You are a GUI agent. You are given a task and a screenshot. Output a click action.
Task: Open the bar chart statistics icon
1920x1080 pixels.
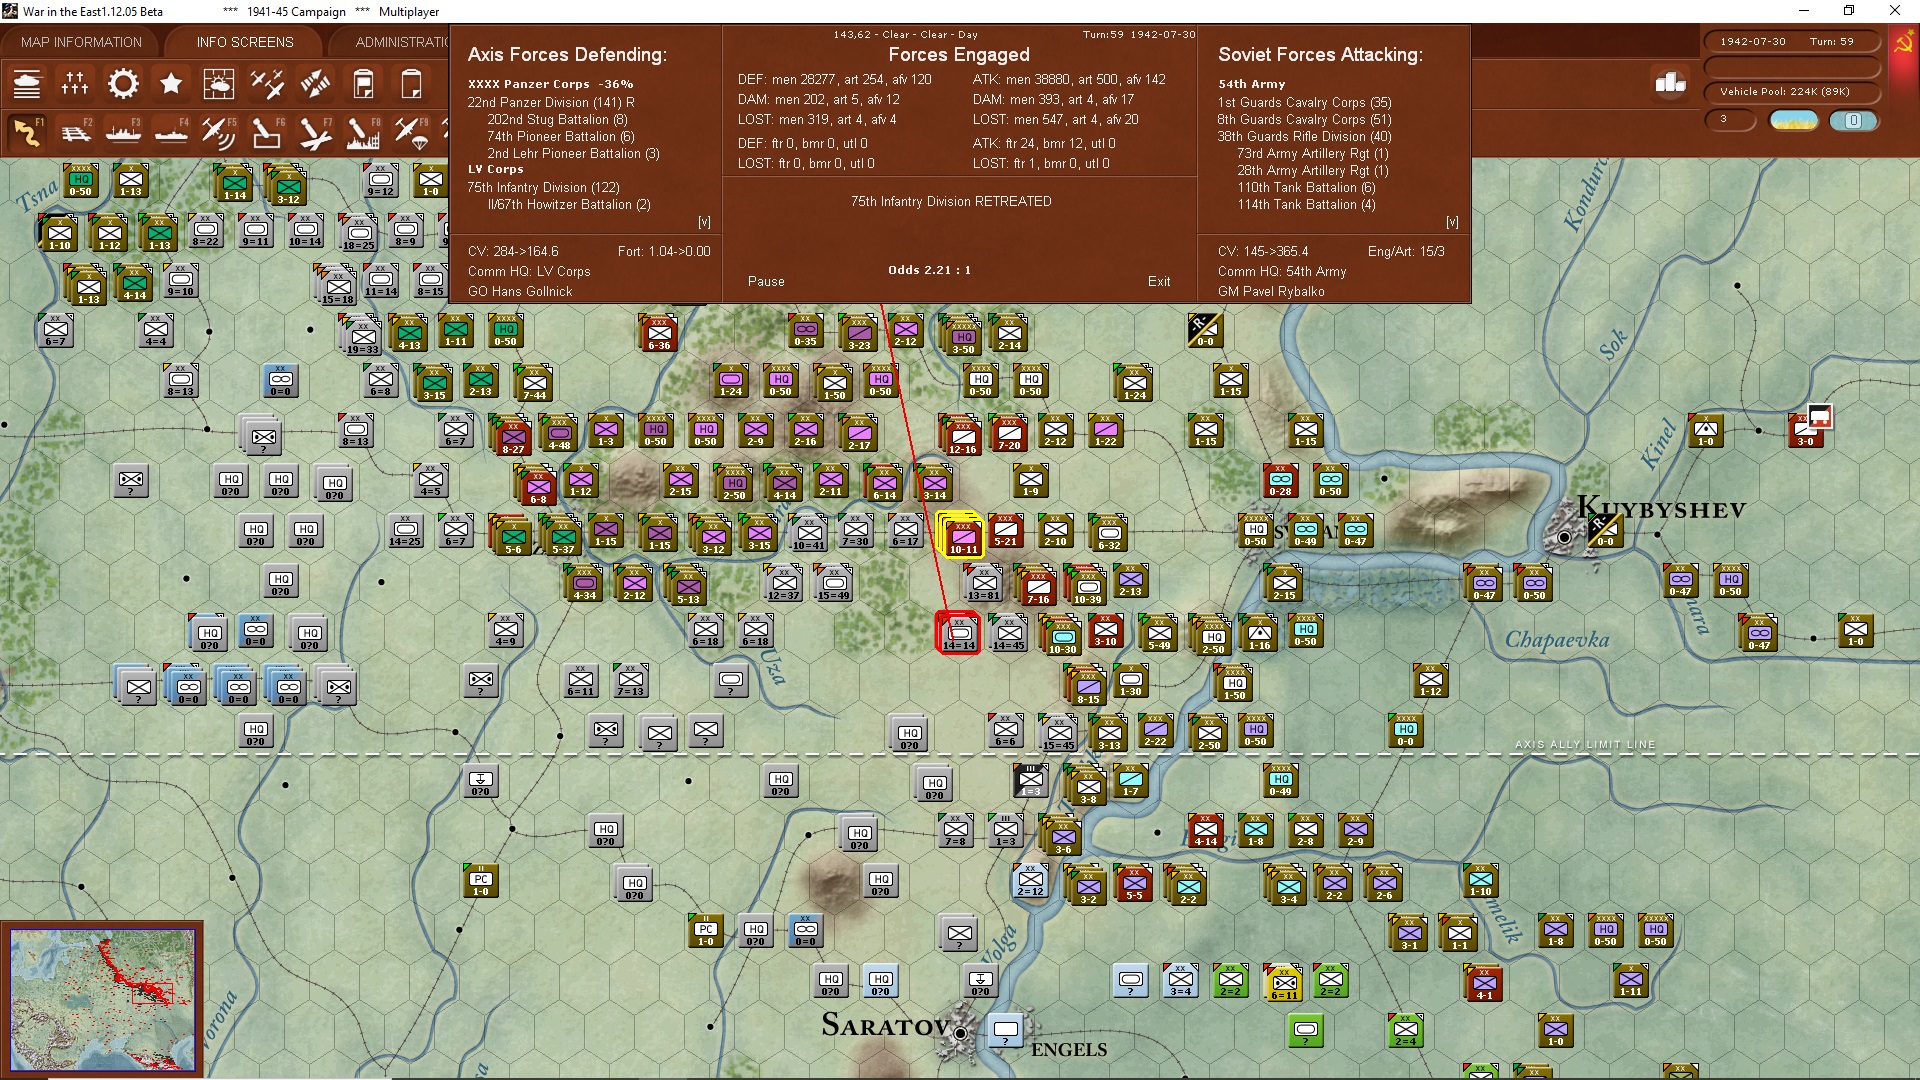pos(1670,83)
